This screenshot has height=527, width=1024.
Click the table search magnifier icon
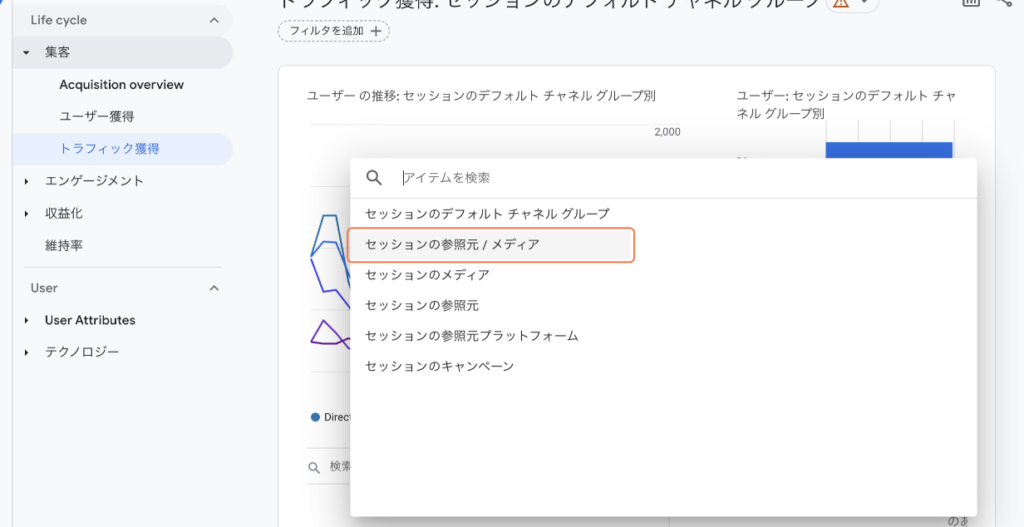click(314, 467)
